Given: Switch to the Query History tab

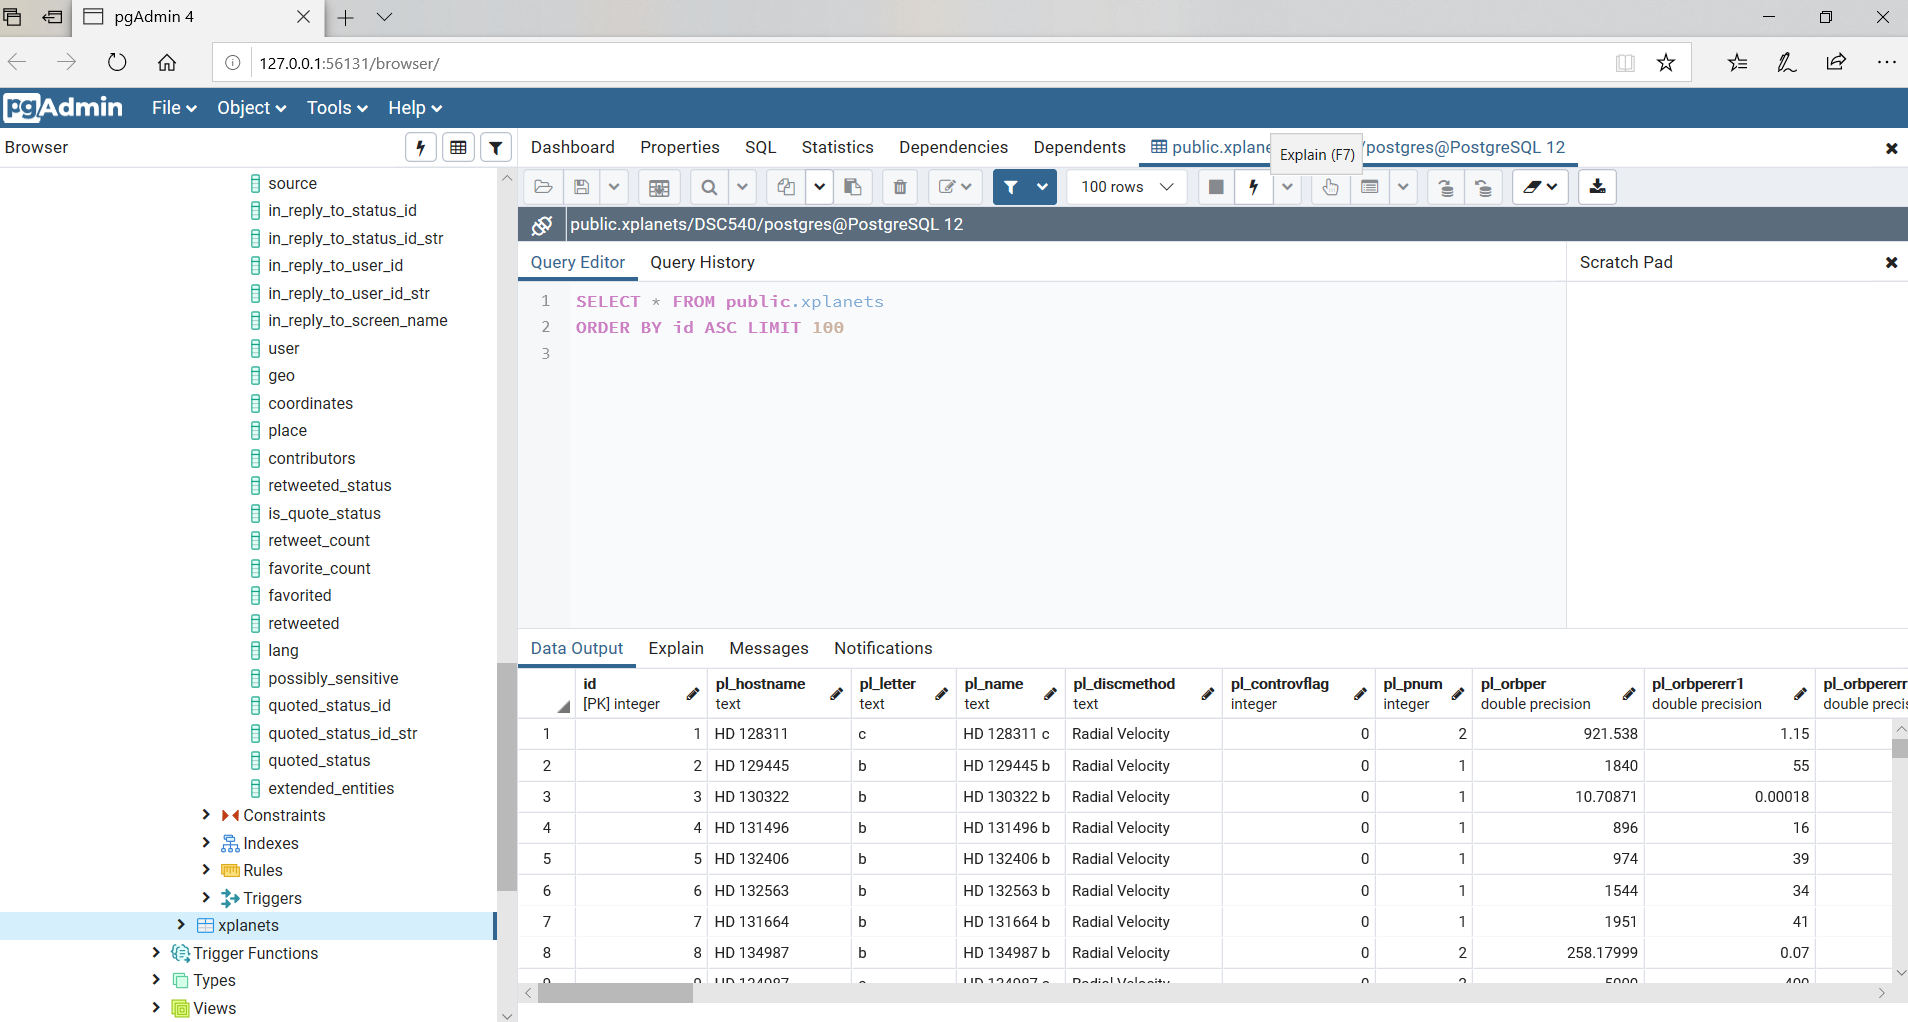Looking at the screenshot, I should [702, 262].
